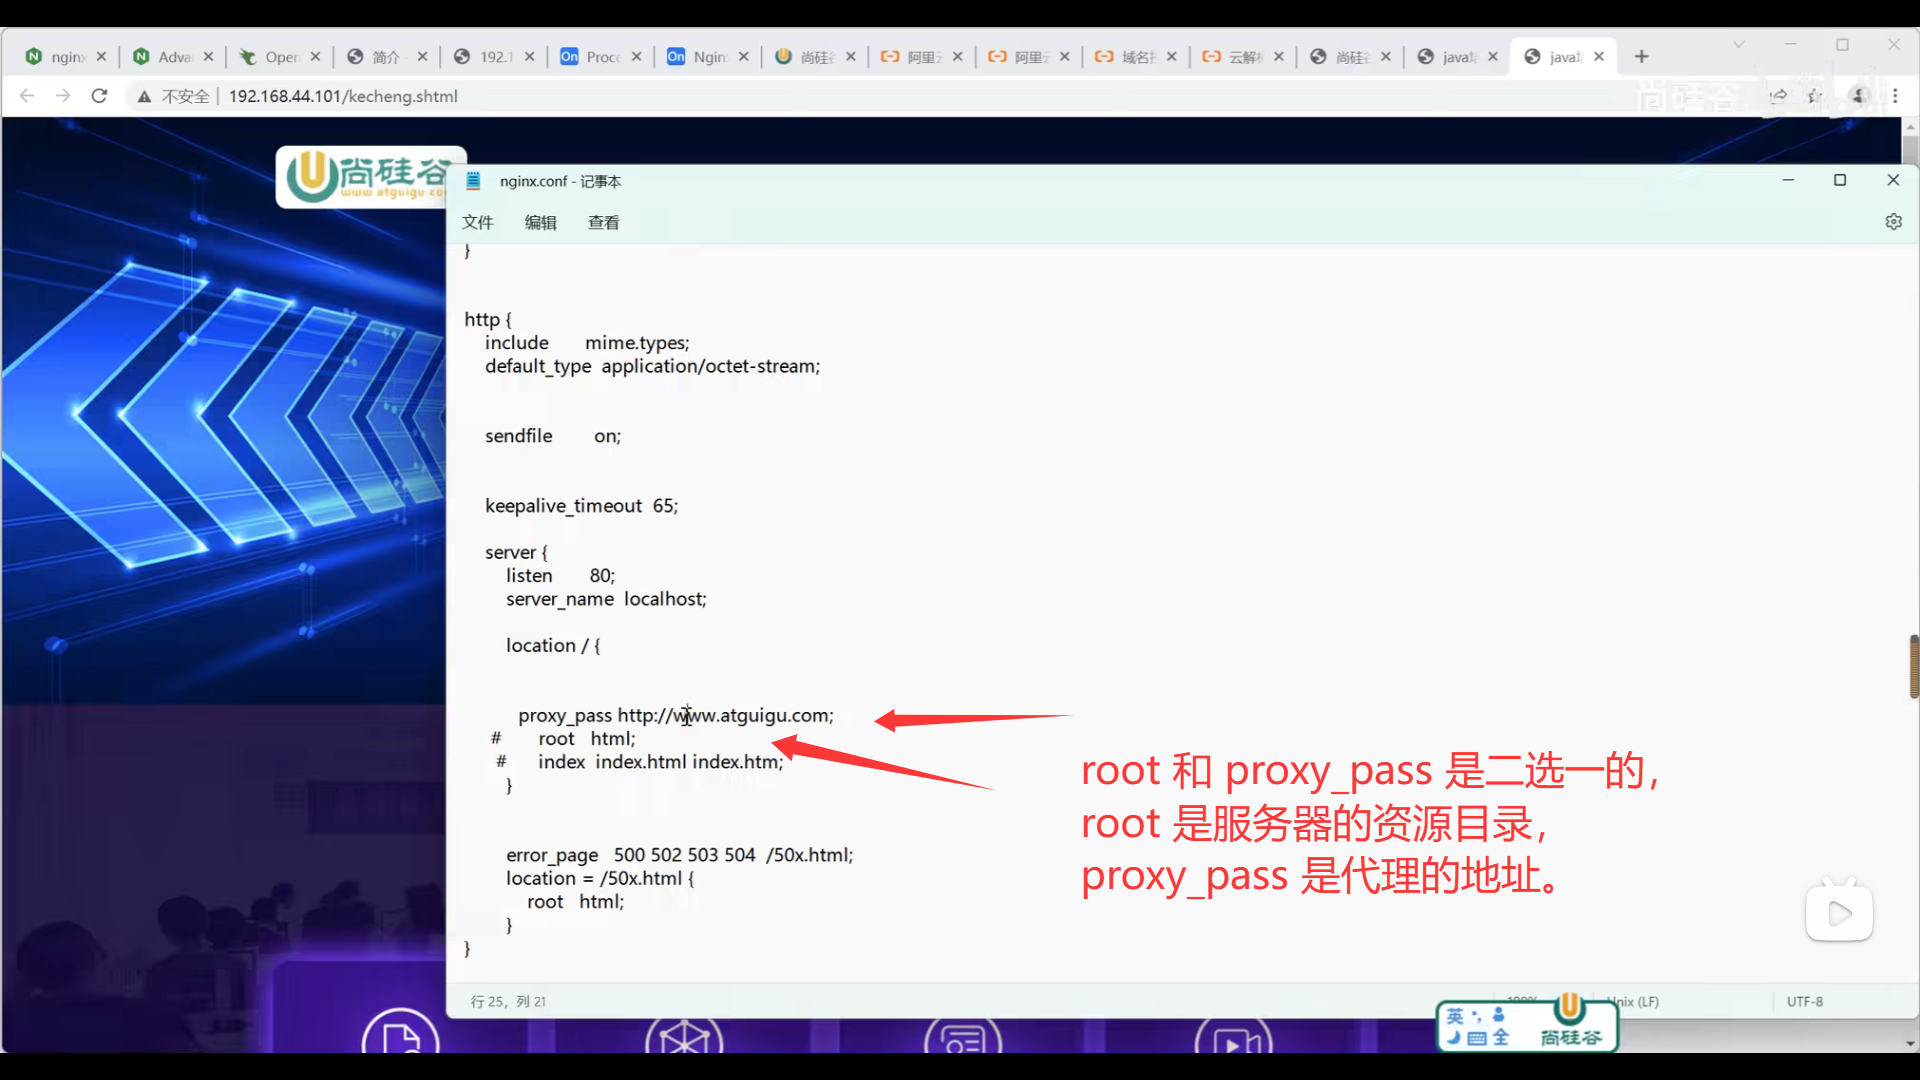1920x1080 pixels.
Task: Open Notepad settings gear icon
Action: click(x=1893, y=222)
